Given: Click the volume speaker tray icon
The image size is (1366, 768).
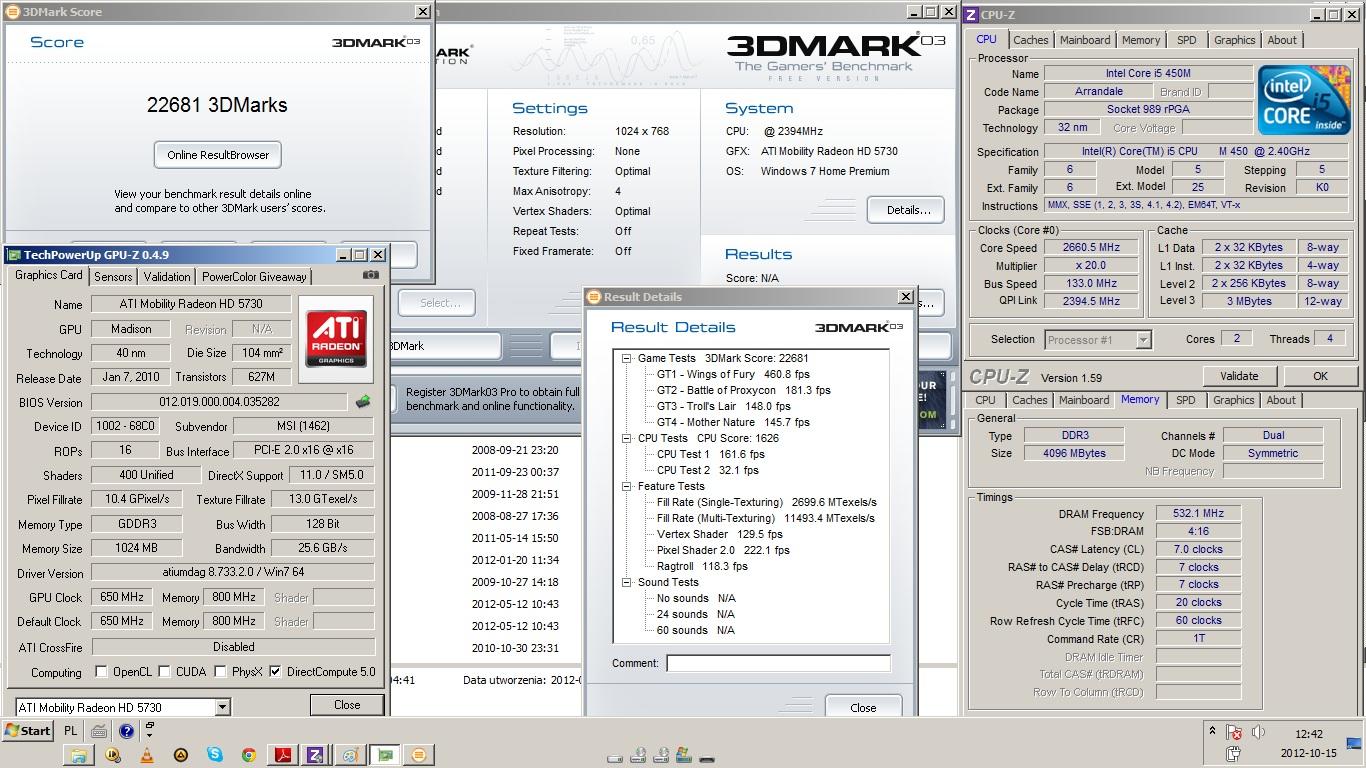Looking at the screenshot, I should (1258, 733).
